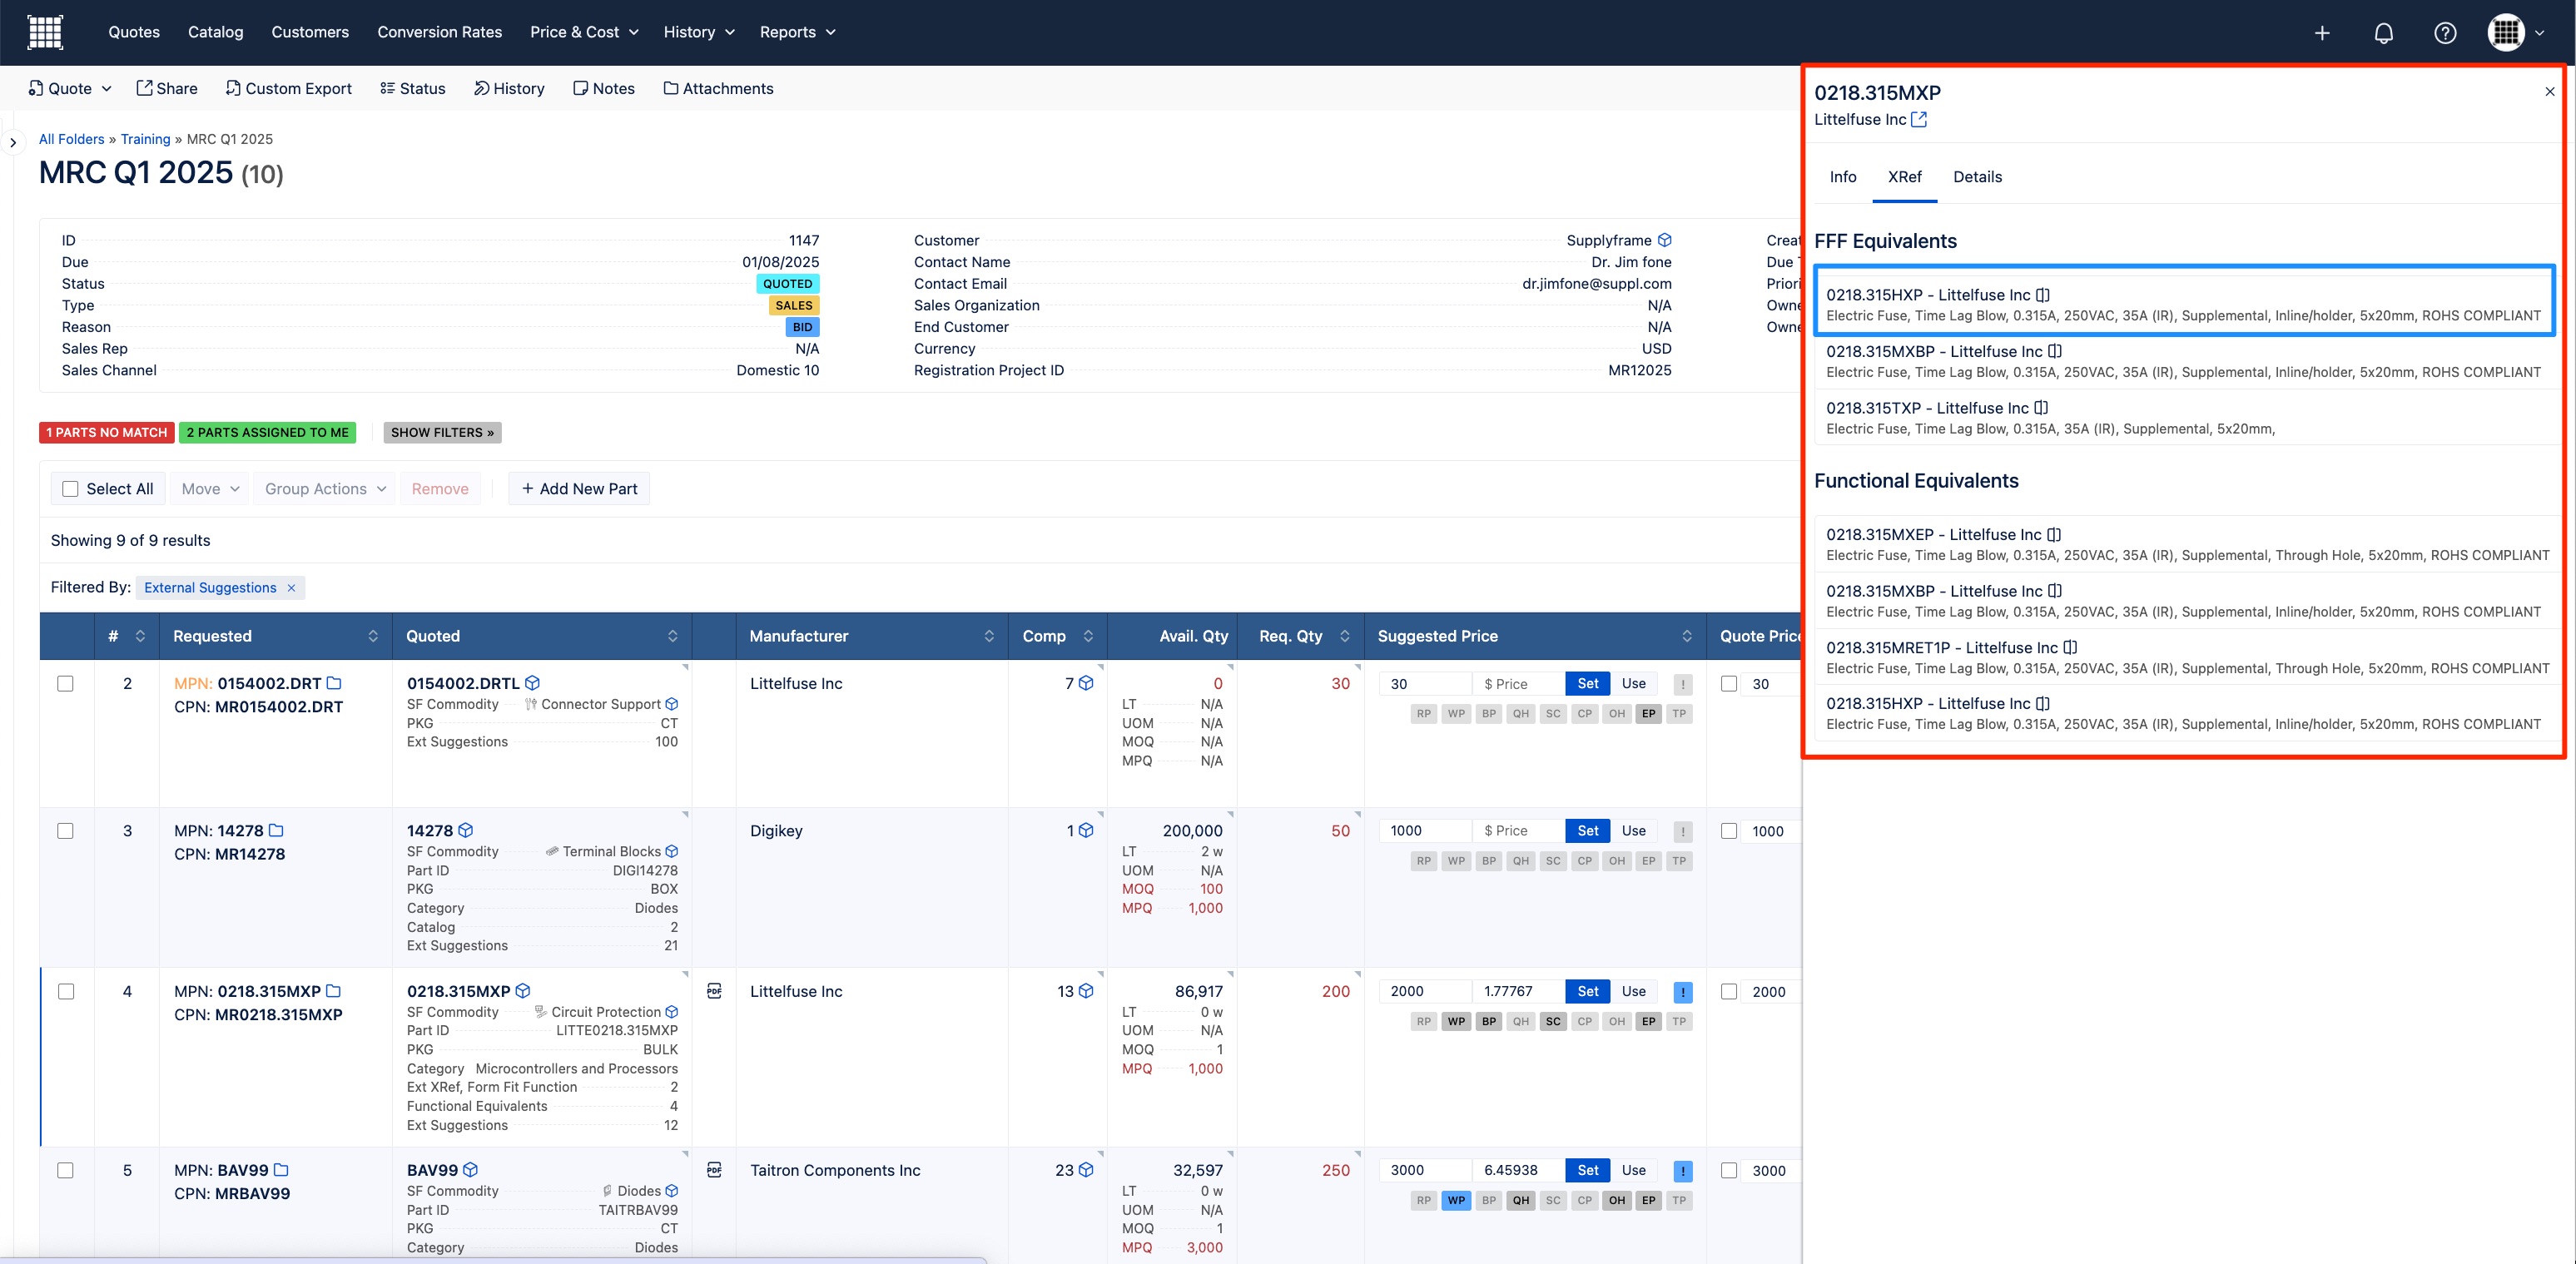Click folder icon next to 0154002.DRT

334,683
